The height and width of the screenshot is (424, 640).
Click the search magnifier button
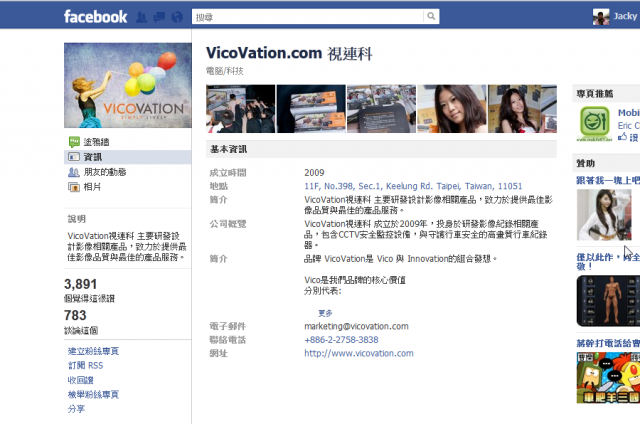tap(431, 16)
